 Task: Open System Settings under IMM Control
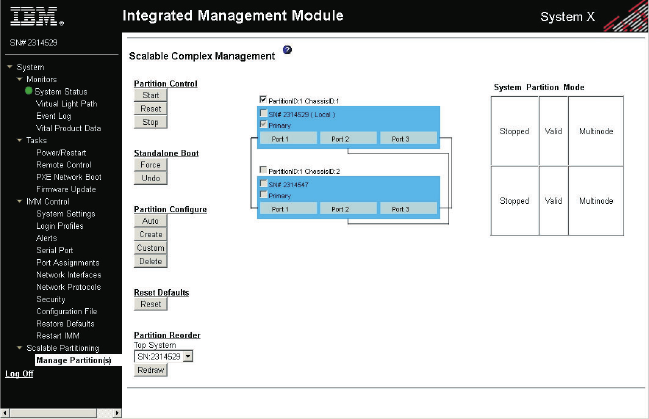(x=66, y=214)
